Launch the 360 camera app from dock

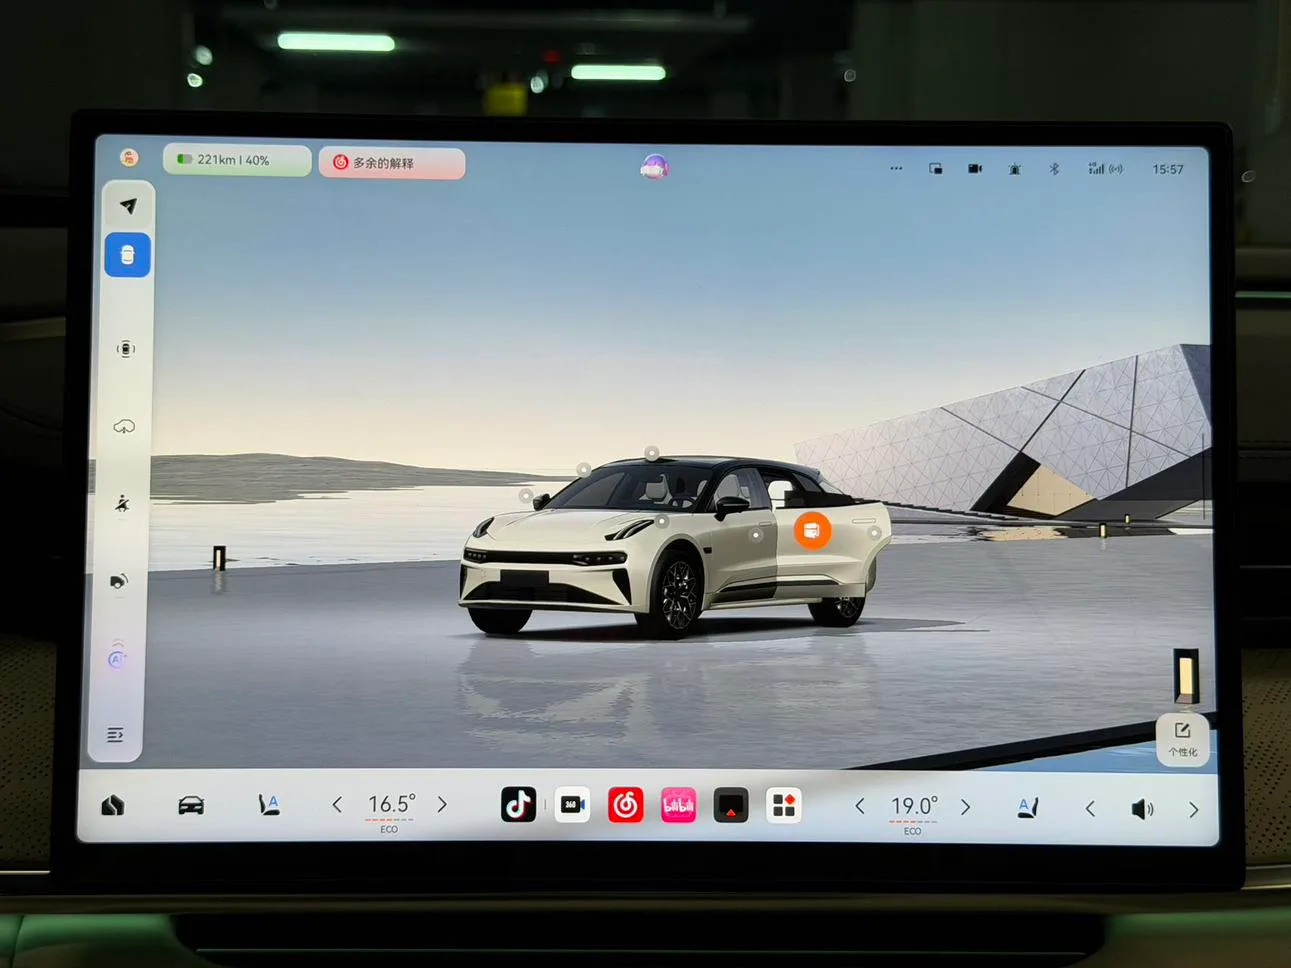pyautogui.click(x=572, y=804)
